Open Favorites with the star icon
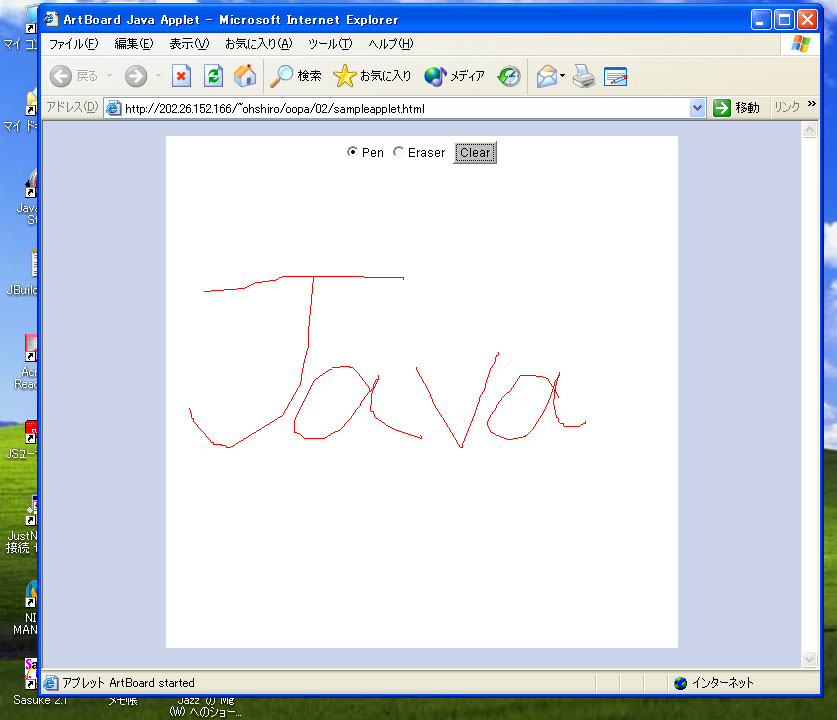 coord(344,76)
